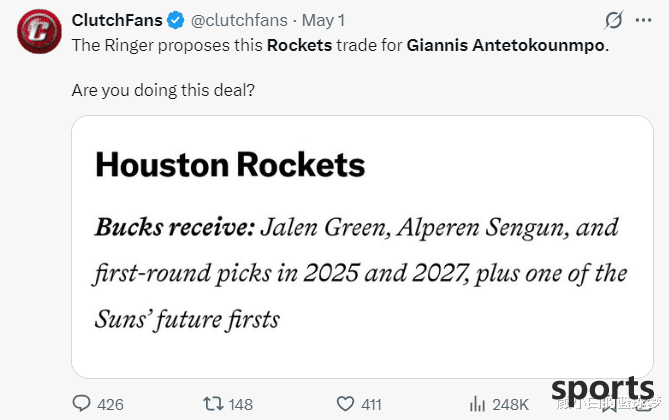Click the Grok slashed-circle icon

coord(614,20)
